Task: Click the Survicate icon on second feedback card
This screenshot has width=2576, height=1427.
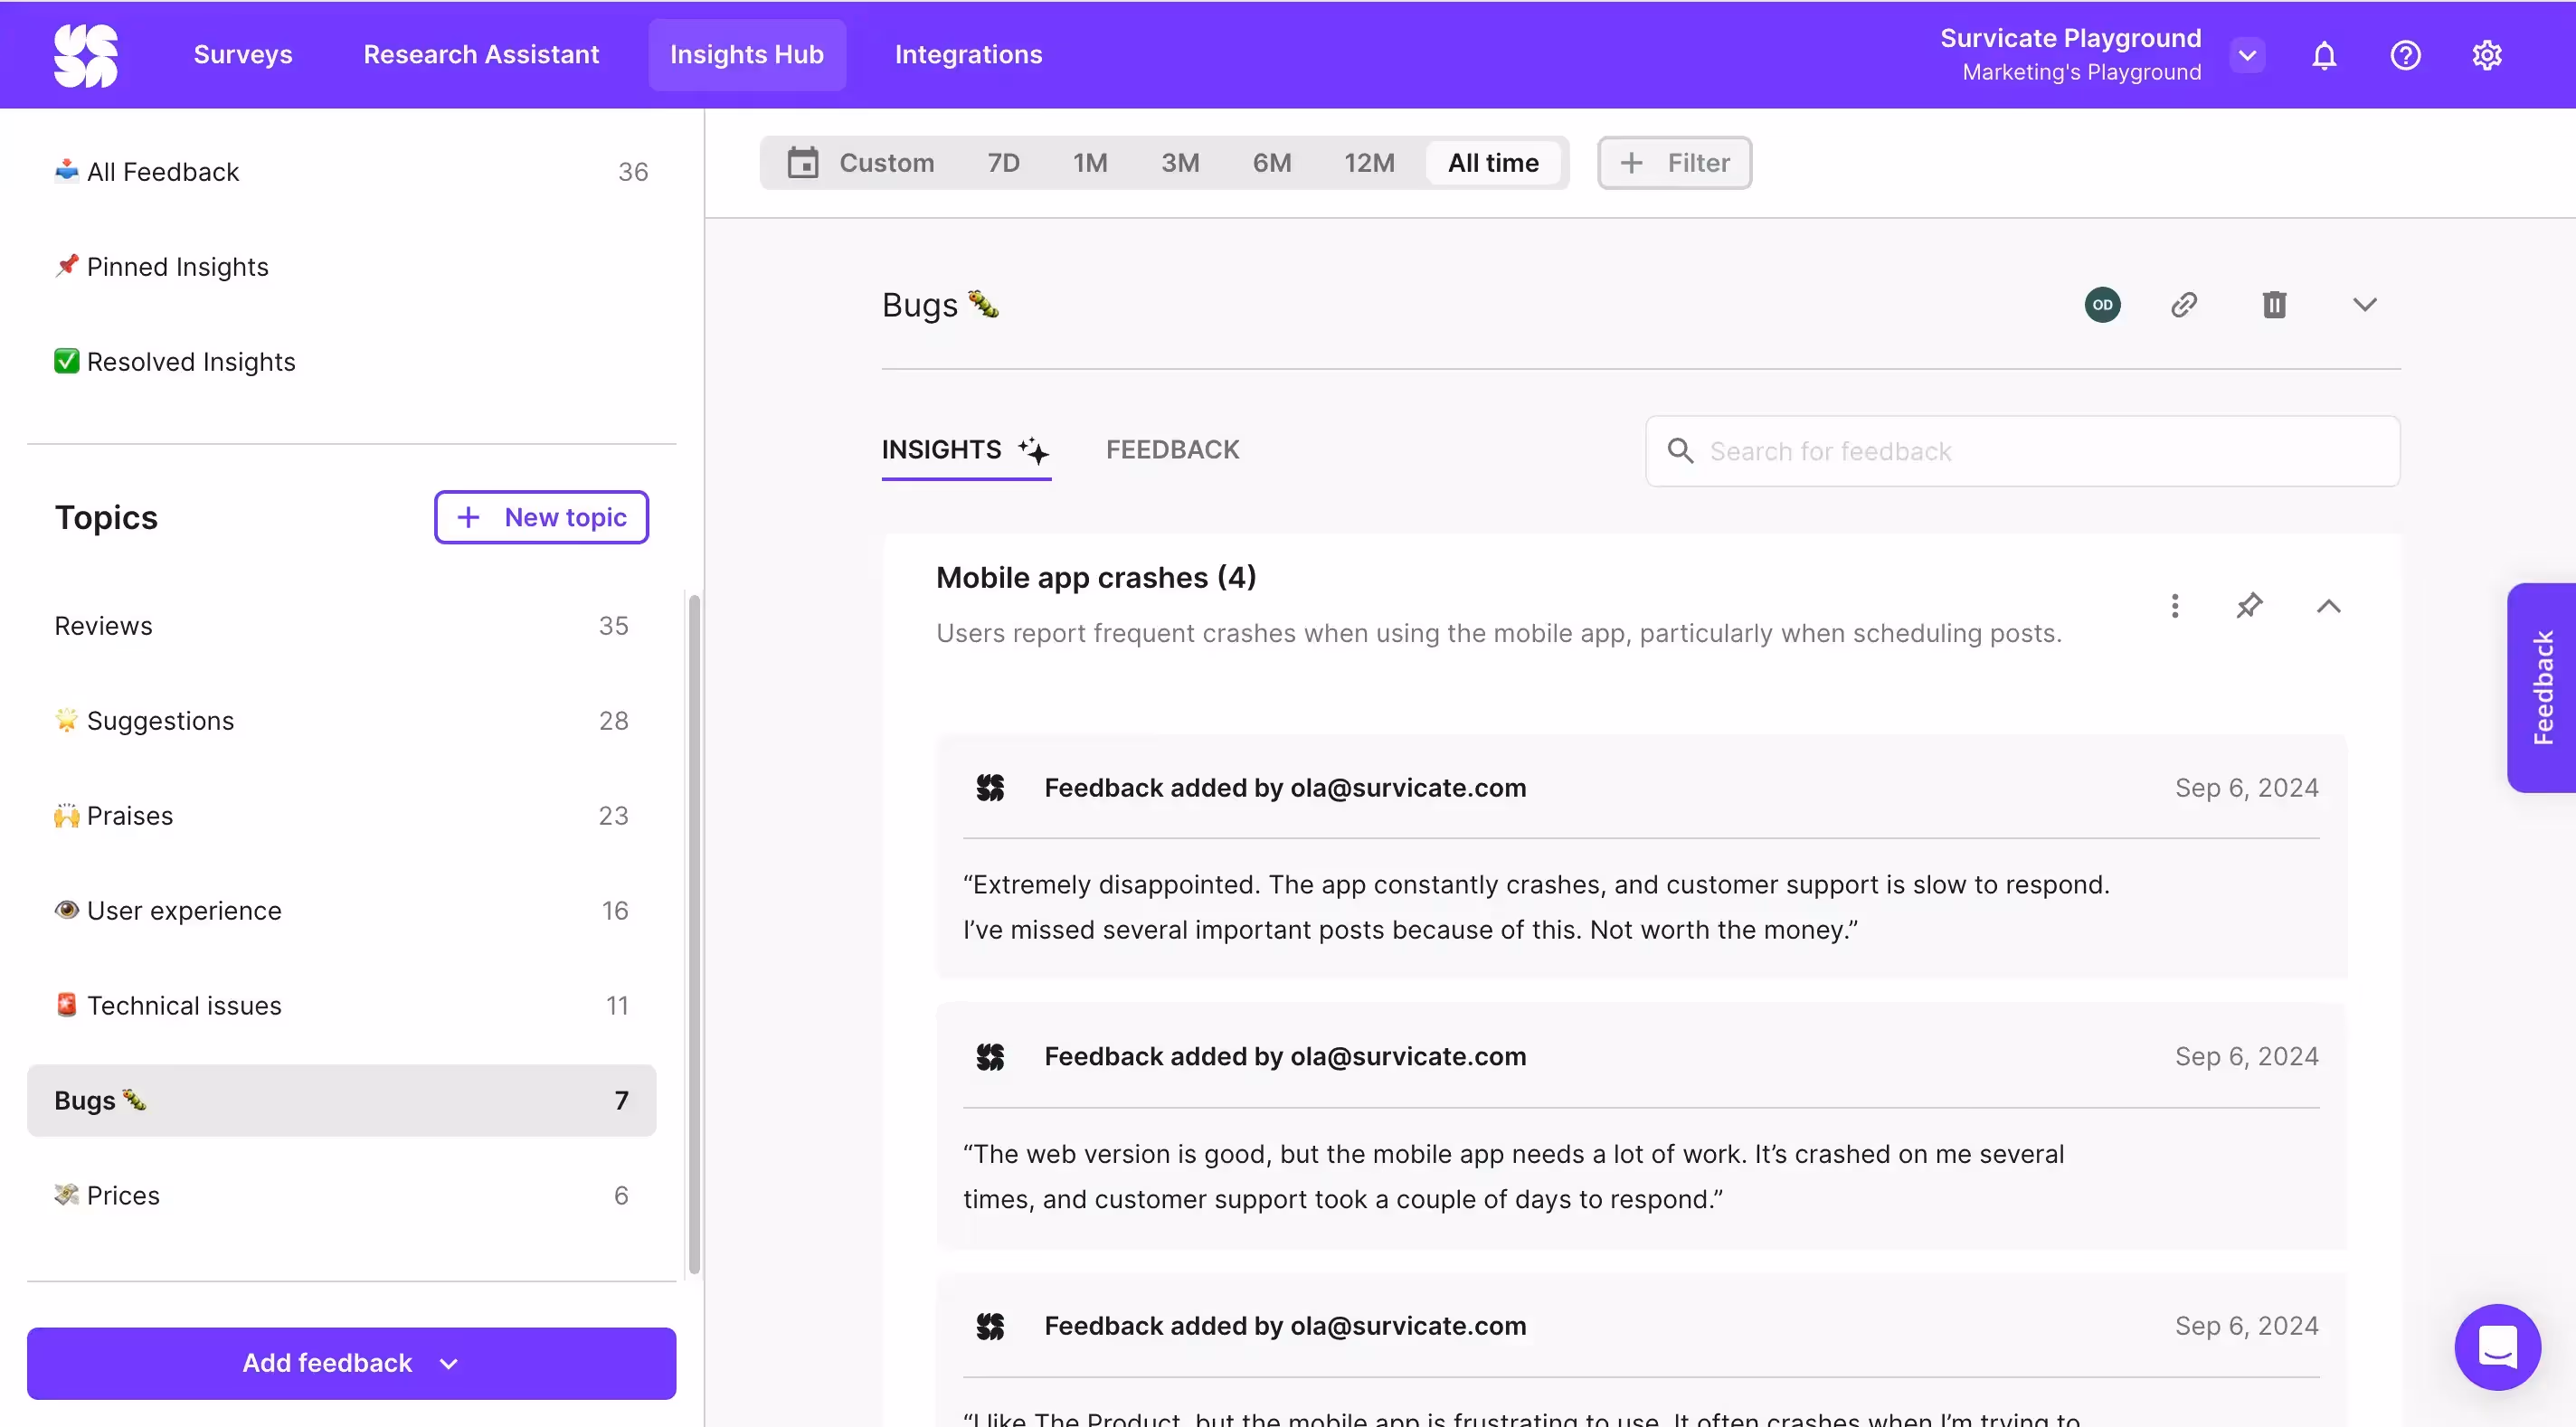Action: pos(990,1057)
